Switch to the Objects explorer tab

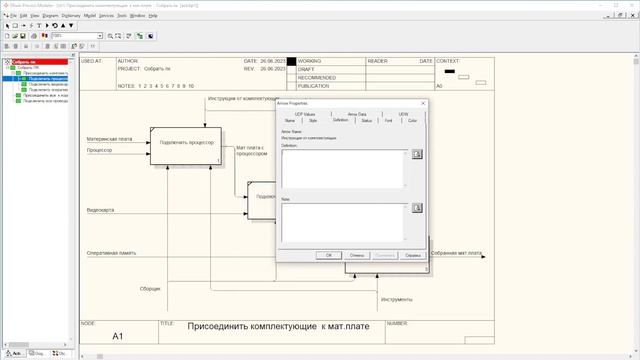60,353
